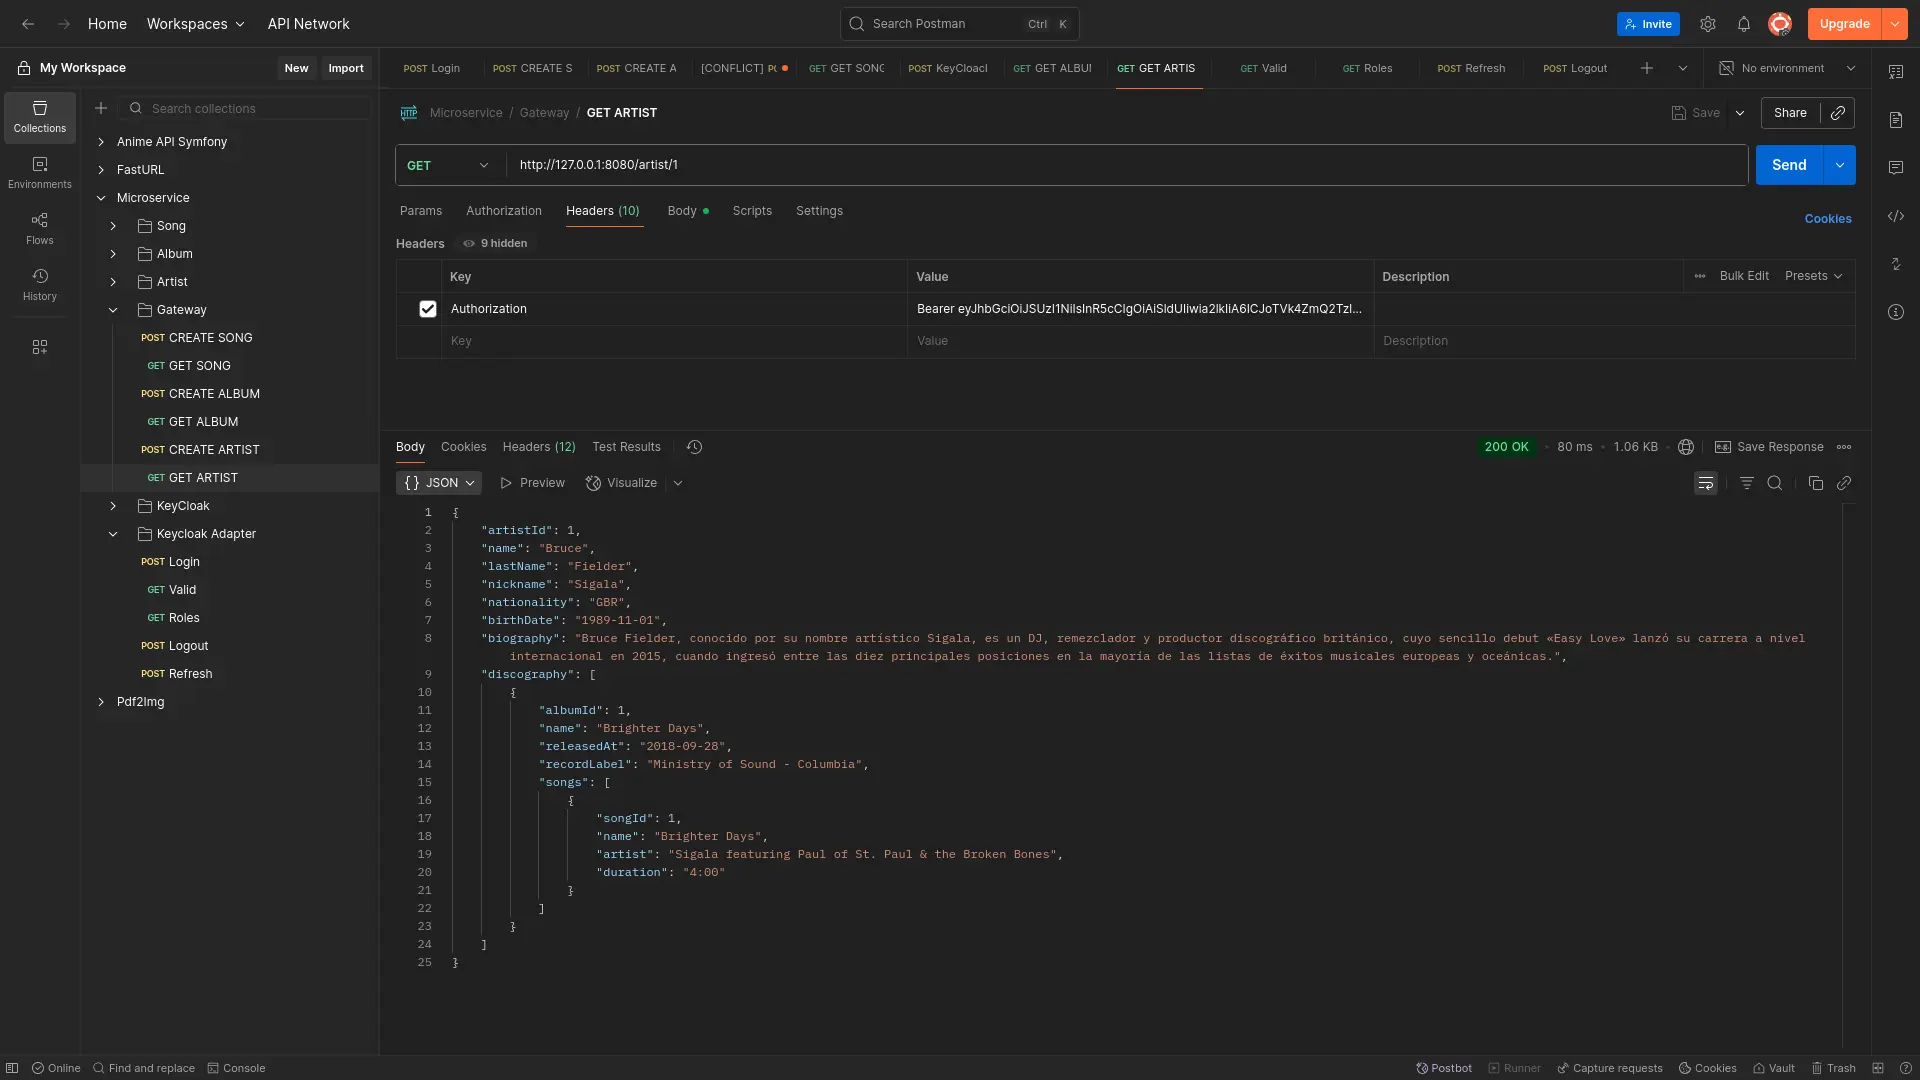The height and width of the screenshot is (1080, 1920).
Task: Open the notifications bell
Action: pos(1744,24)
